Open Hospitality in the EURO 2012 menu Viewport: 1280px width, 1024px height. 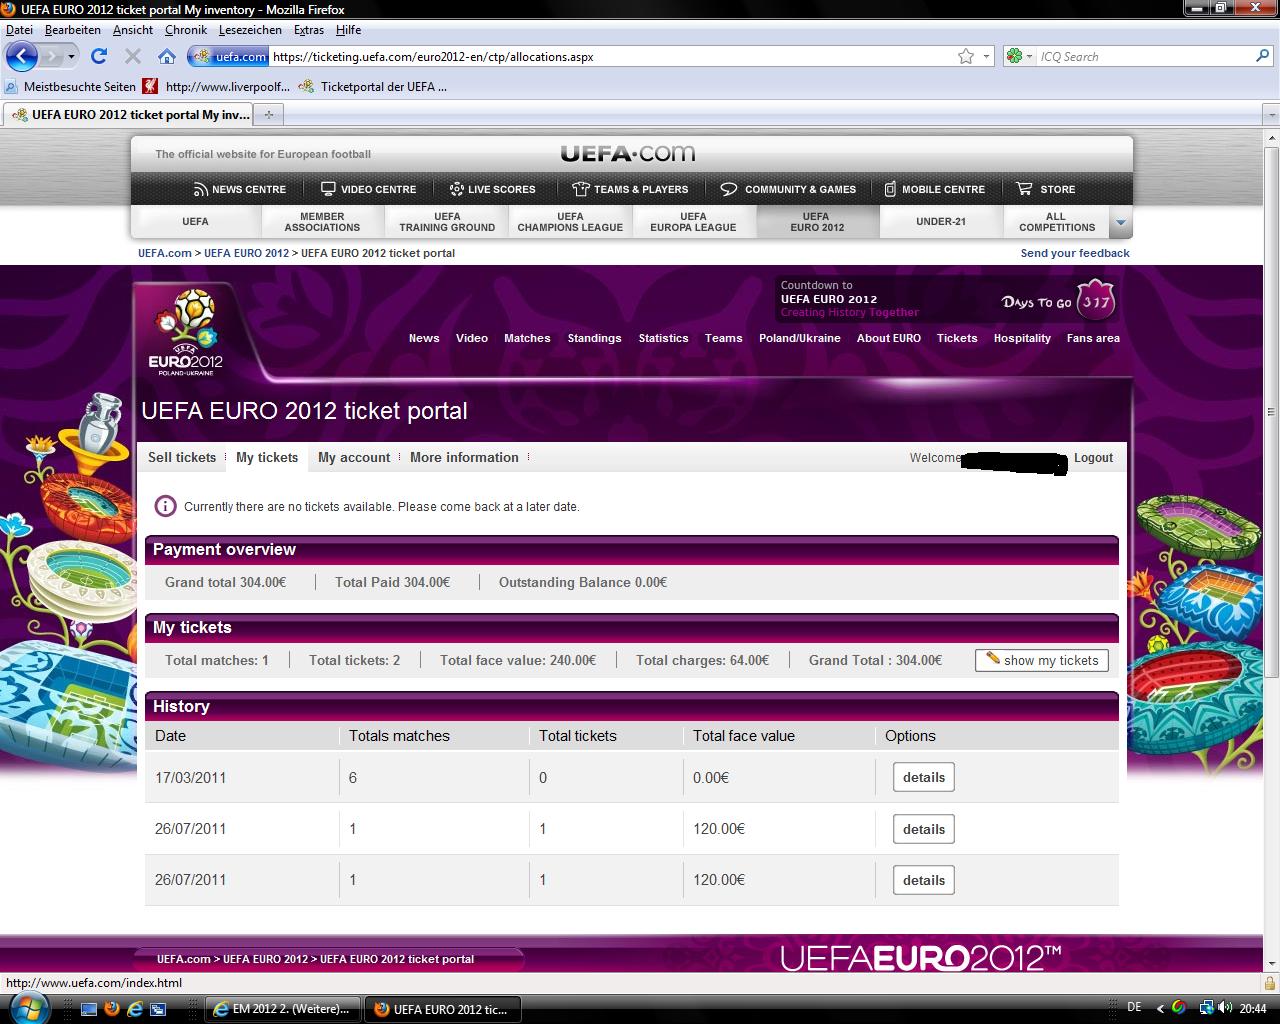(x=1022, y=338)
